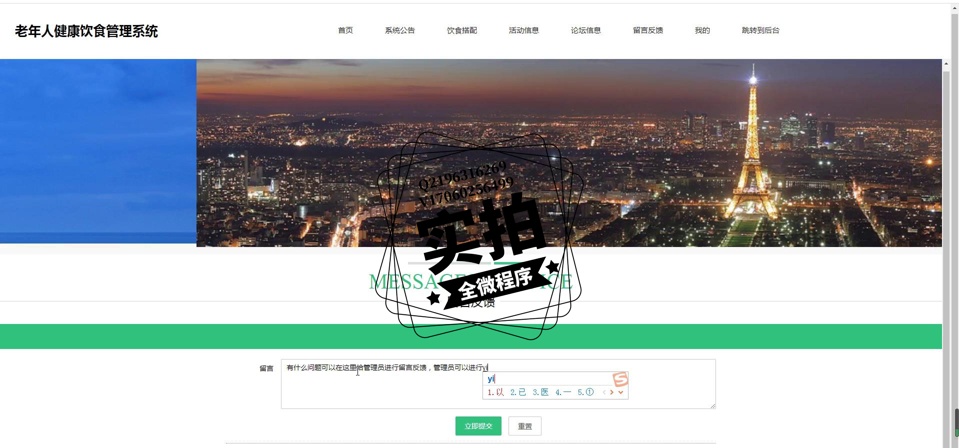Open the 我的 page
Viewport: 959px width, 448px height.
click(702, 30)
